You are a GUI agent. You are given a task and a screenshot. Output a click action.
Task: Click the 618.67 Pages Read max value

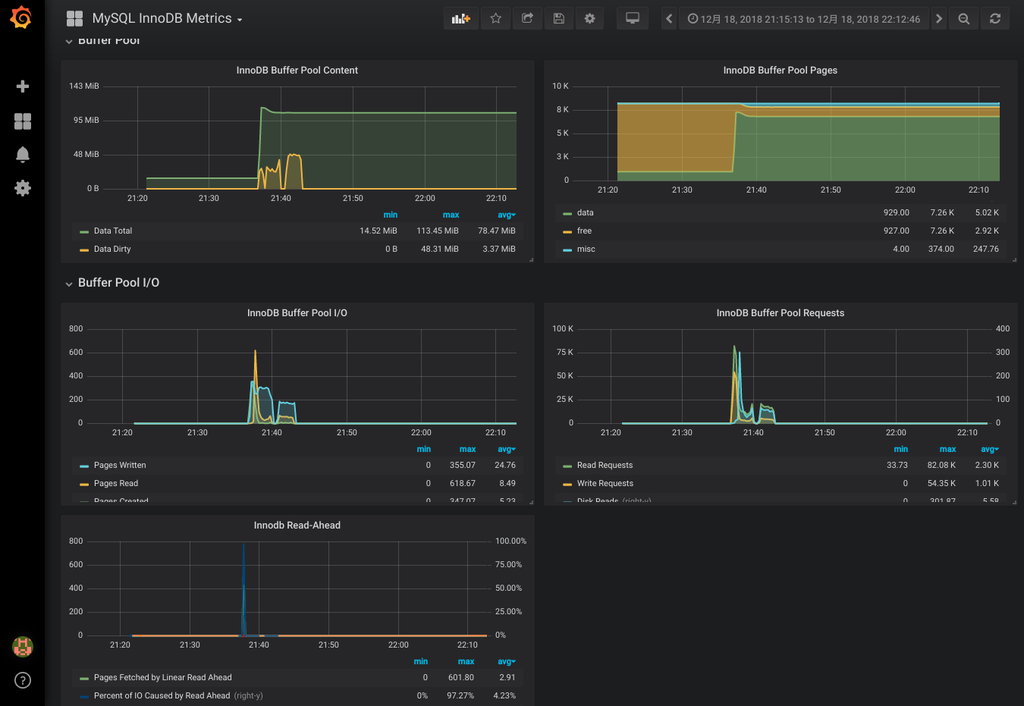[462, 483]
